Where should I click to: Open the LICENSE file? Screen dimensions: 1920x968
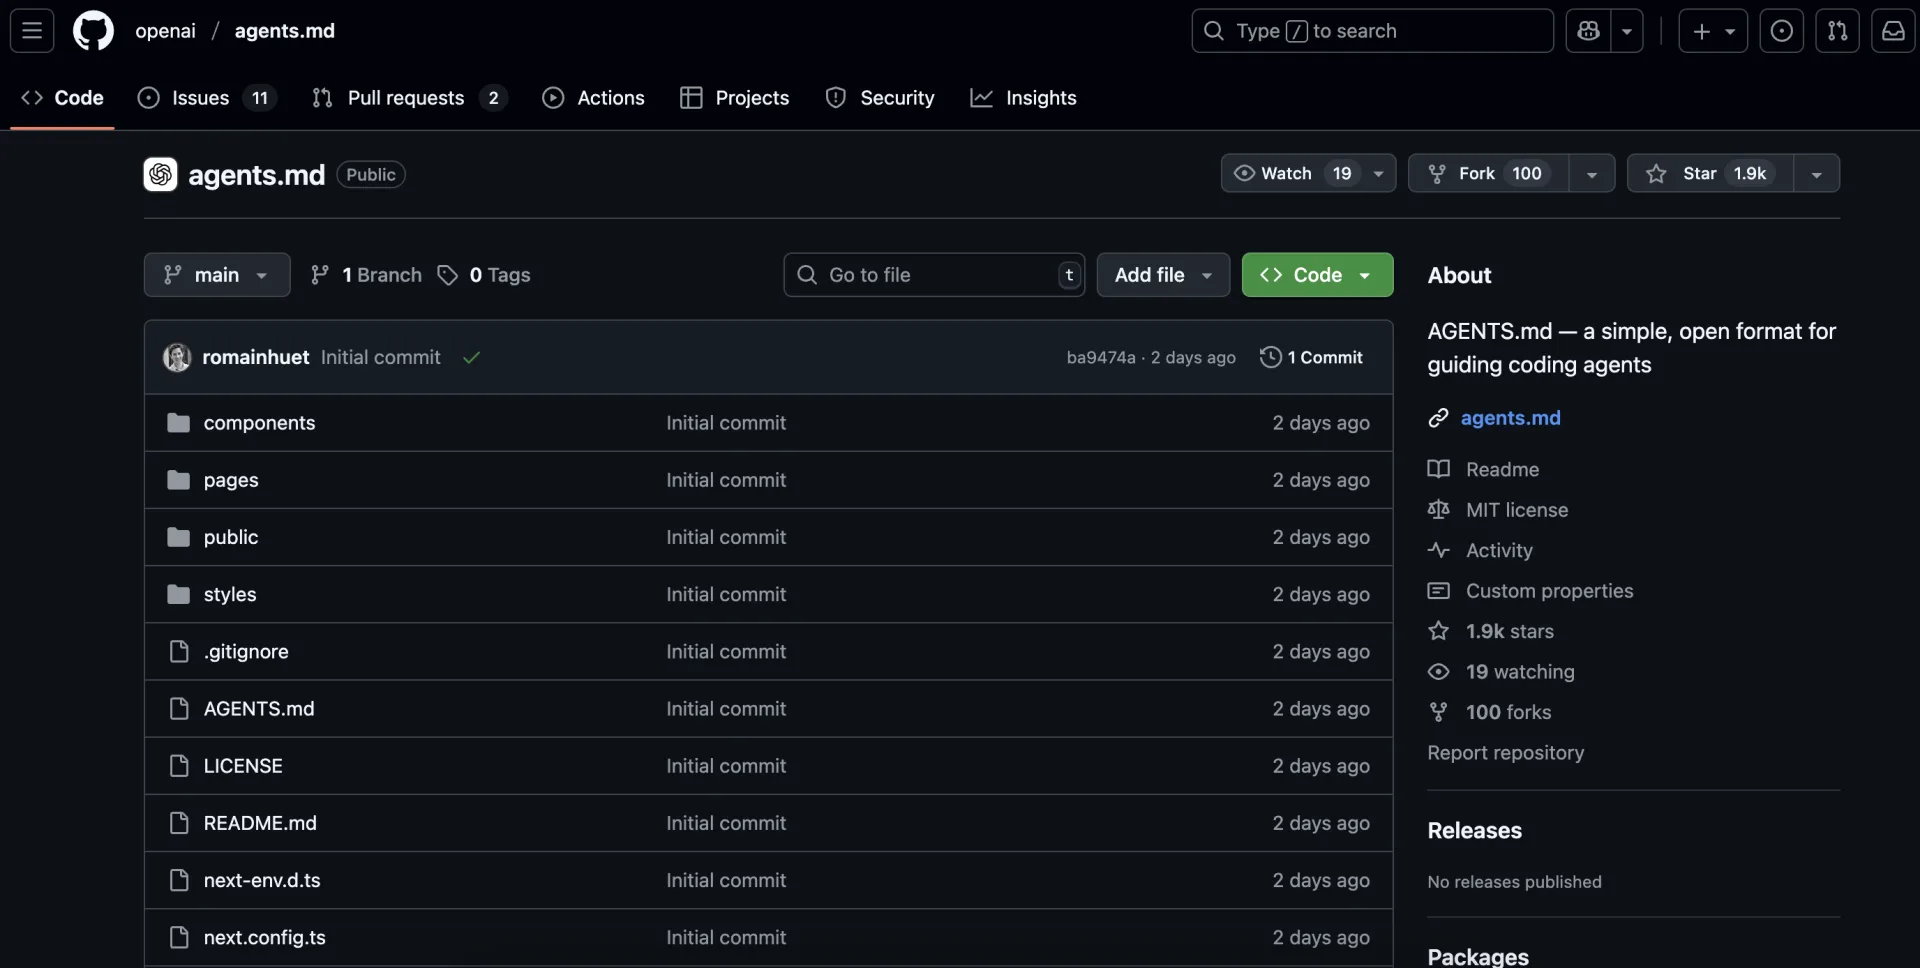[x=243, y=766]
